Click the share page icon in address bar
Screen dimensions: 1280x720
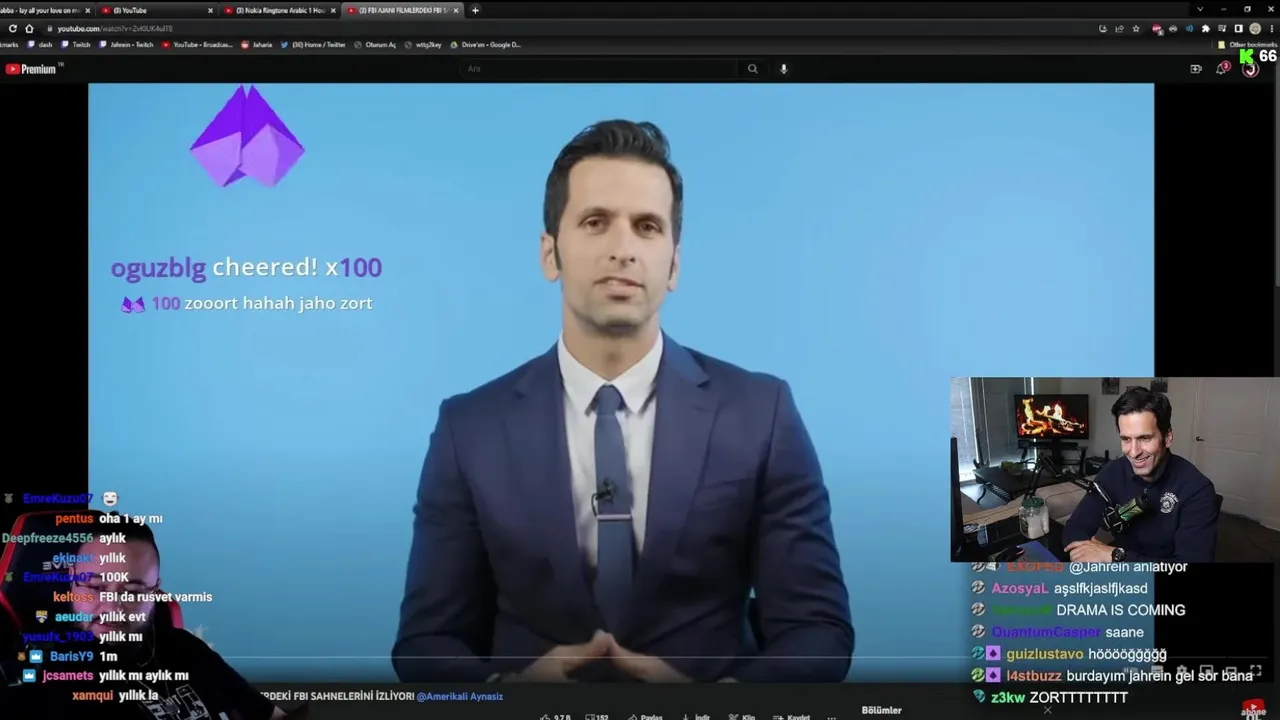click(1120, 28)
